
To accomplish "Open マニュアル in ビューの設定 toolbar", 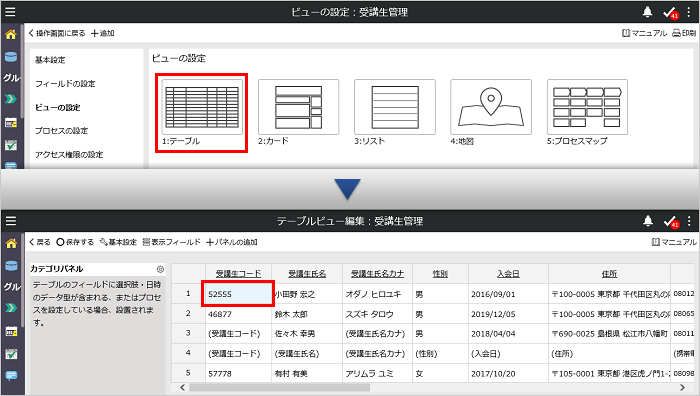I will tap(644, 33).
